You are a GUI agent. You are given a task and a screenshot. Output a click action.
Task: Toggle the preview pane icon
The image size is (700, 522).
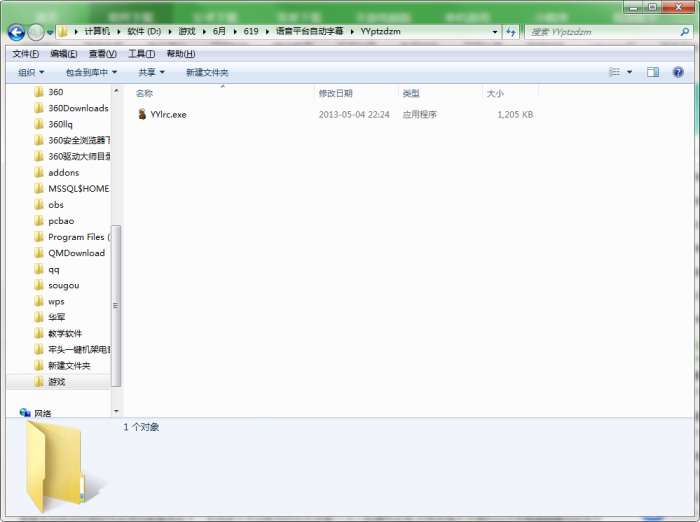pyautogui.click(x=653, y=72)
